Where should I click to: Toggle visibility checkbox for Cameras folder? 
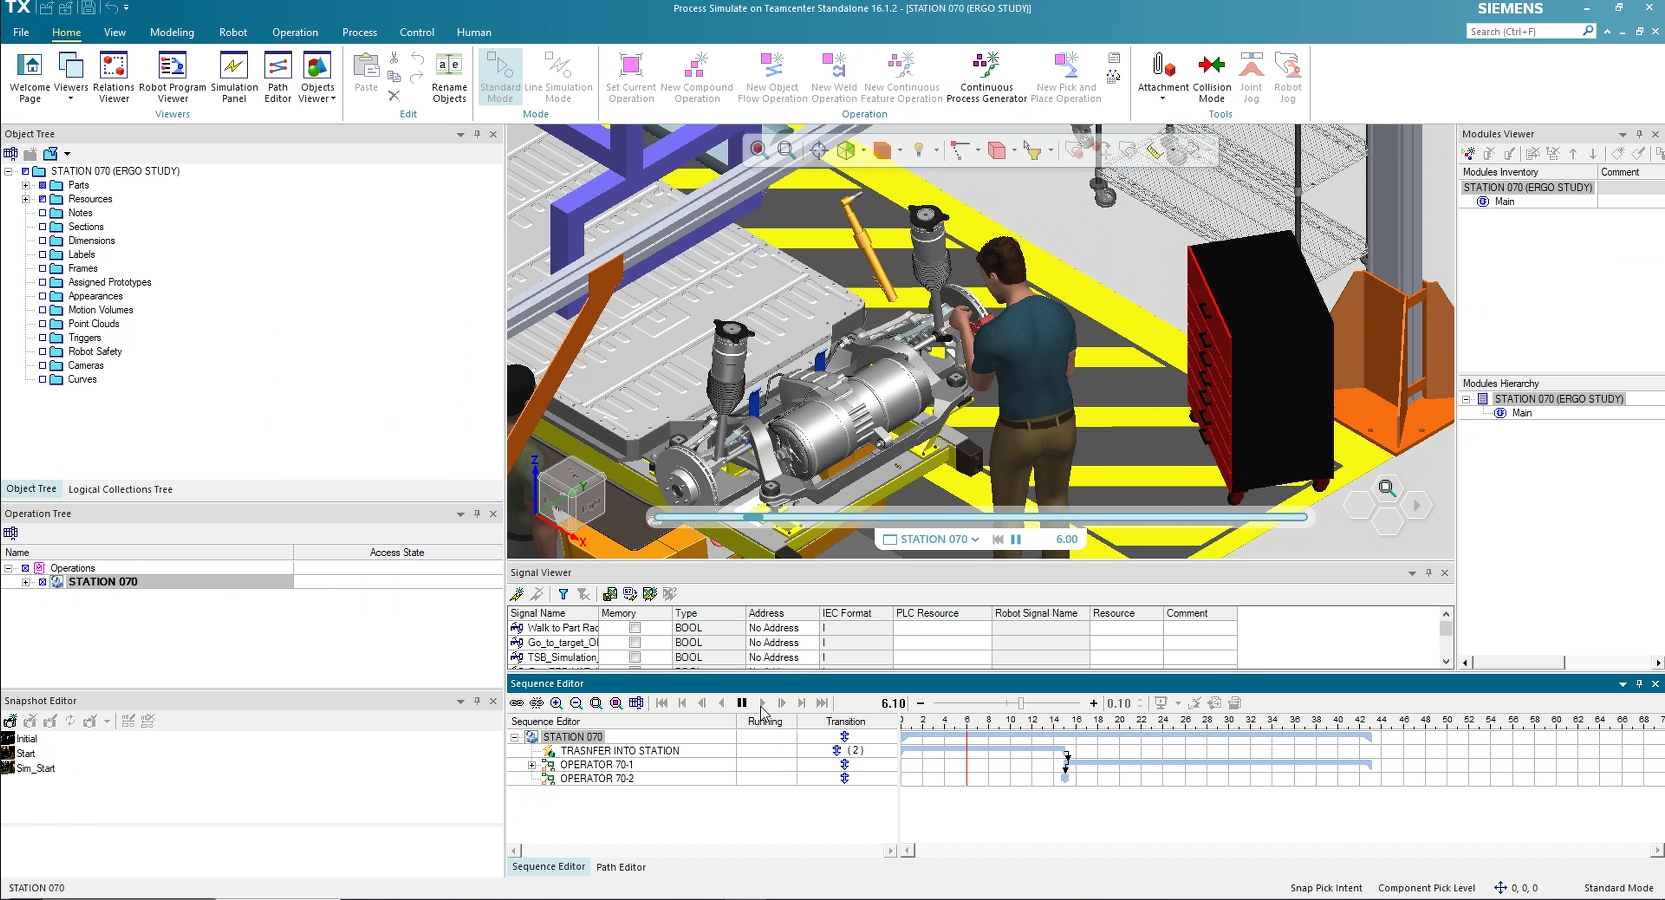43,366
